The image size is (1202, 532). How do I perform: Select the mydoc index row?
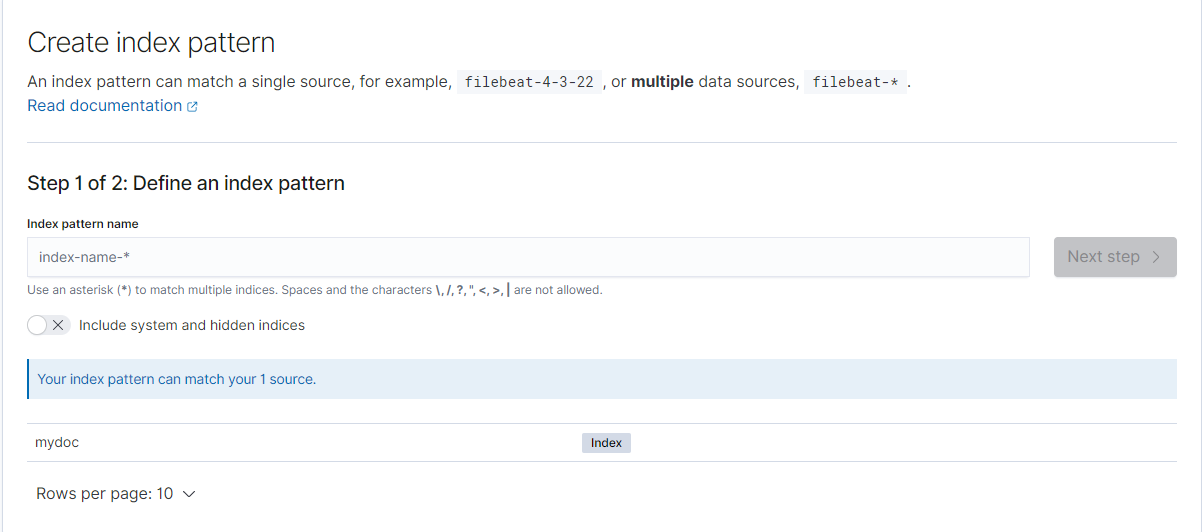tap(602, 442)
